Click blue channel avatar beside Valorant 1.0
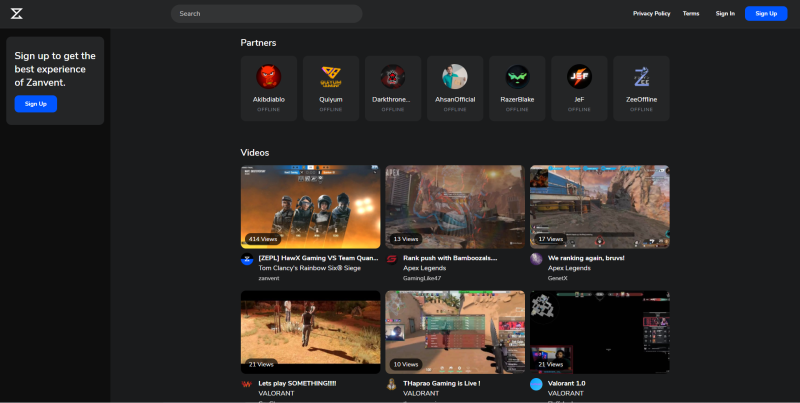Image resolution: width=800 pixels, height=403 pixels. coord(536,384)
